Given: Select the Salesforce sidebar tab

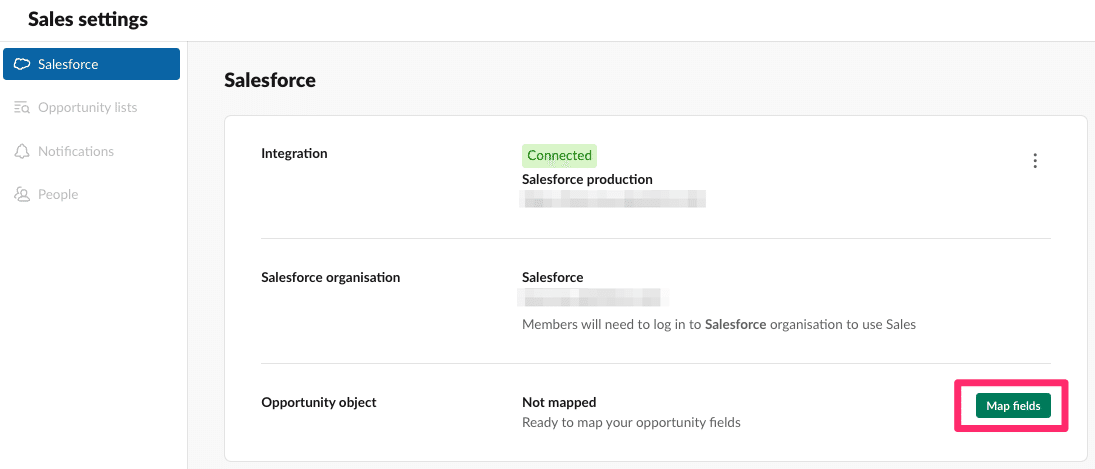Looking at the screenshot, I should 91,64.
